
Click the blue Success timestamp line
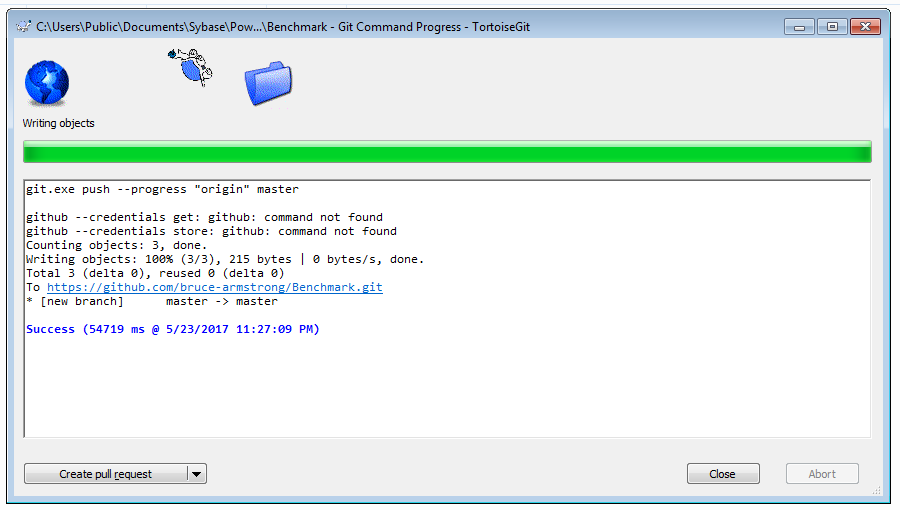pos(173,329)
